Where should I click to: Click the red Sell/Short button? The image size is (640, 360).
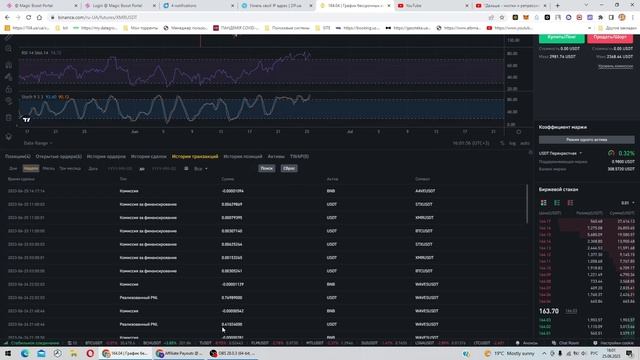click(610, 38)
